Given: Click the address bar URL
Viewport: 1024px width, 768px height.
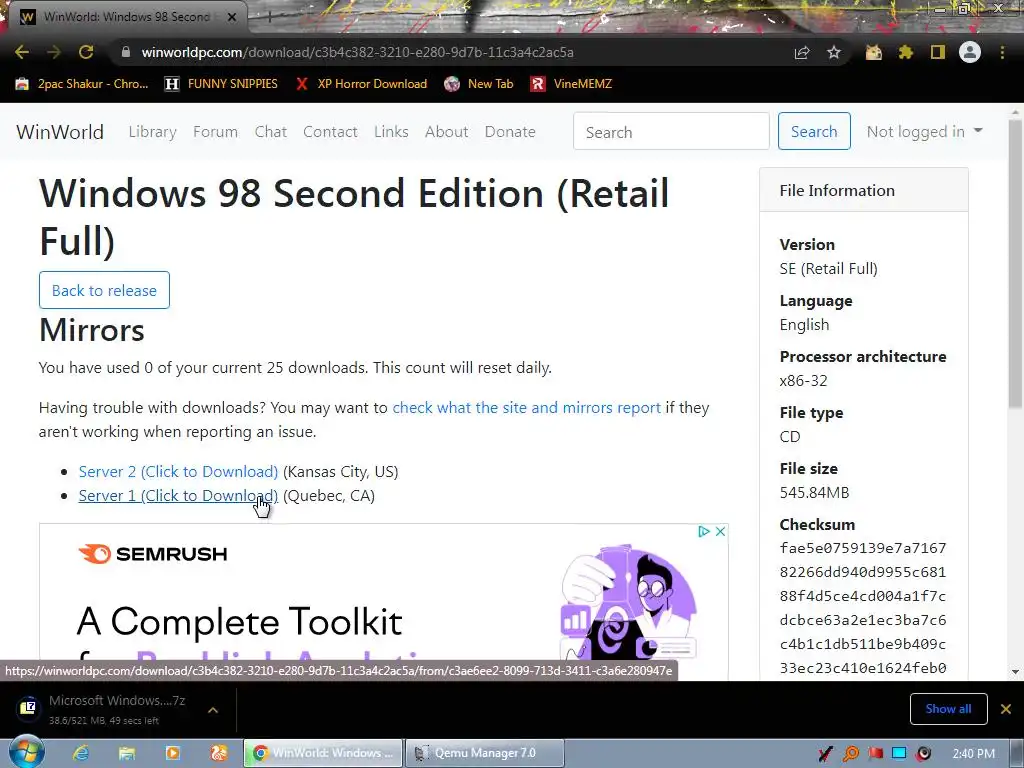Looking at the screenshot, I should 357,52.
